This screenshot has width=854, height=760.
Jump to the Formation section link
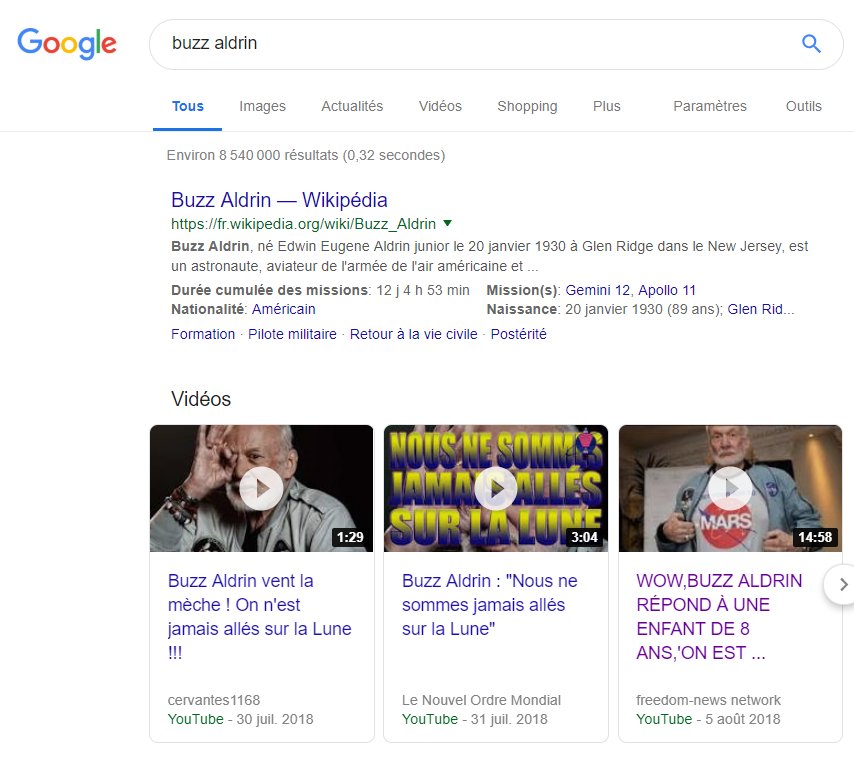(x=203, y=334)
